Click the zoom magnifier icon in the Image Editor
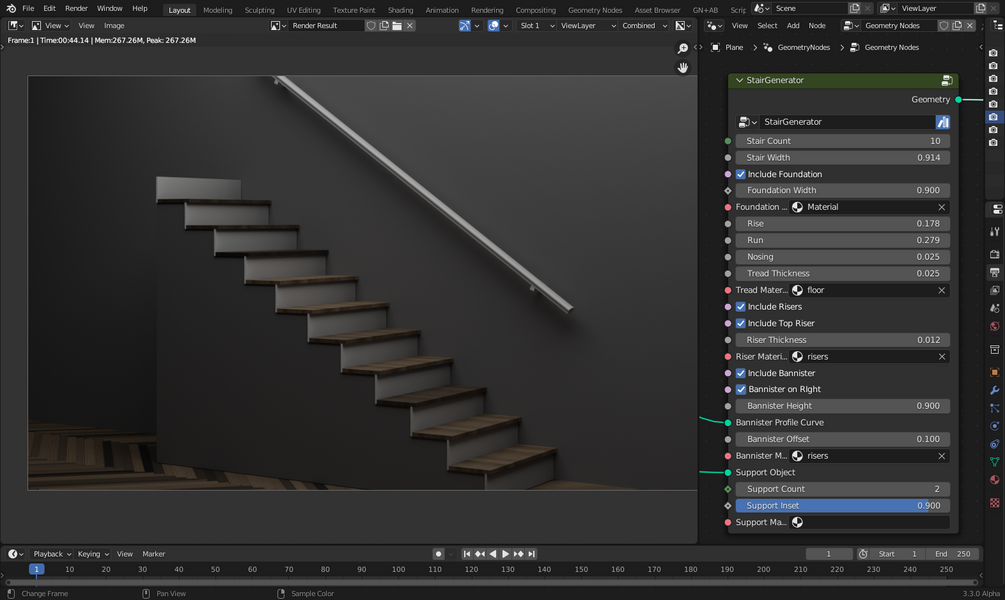The height and width of the screenshot is (600, 1005). coord(682,47)
